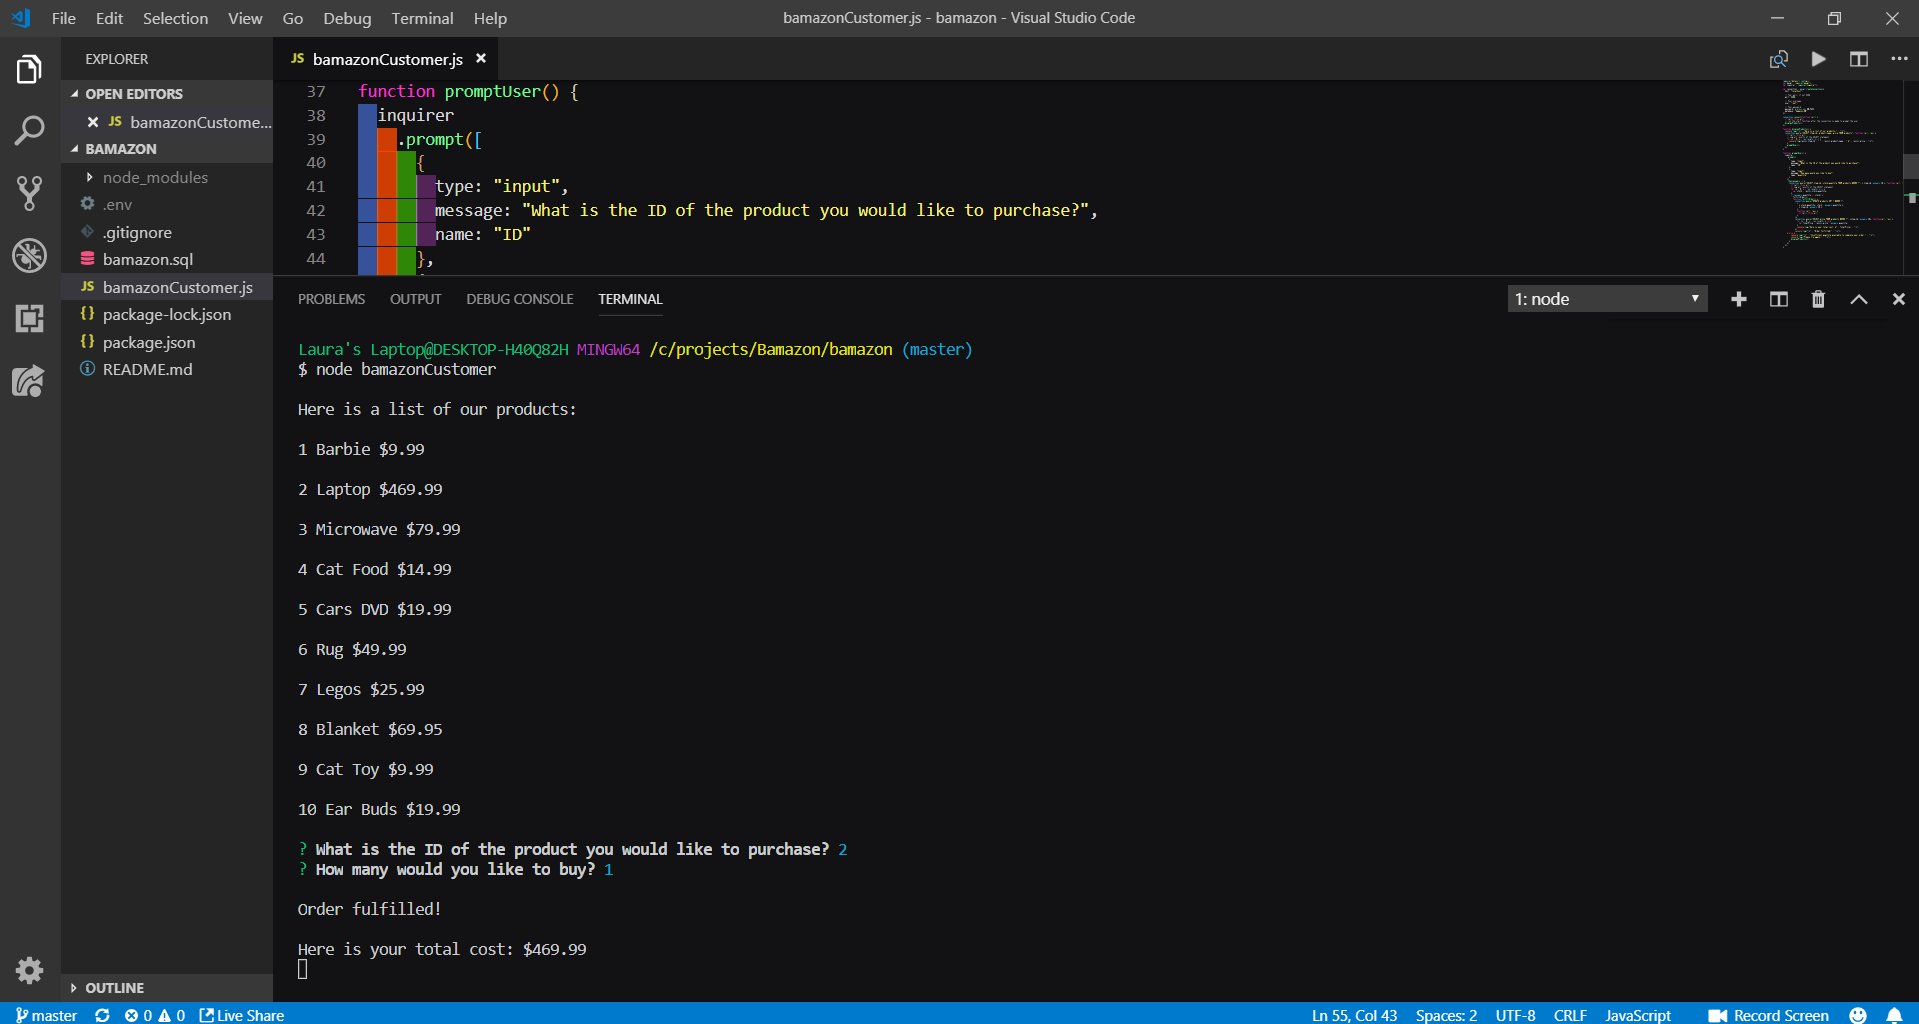Screen dimensions: 1919x1024
Task: Open the Debug view (no-bug icon)
Action: click(29, 256)
